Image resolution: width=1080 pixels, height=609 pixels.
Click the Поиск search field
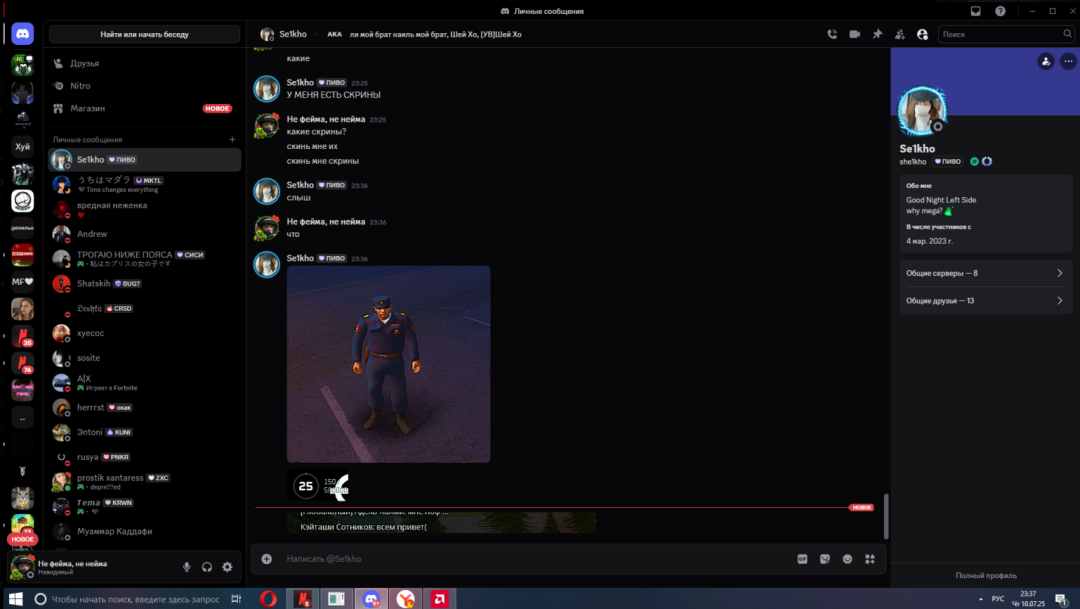(x=1006, y=34)
